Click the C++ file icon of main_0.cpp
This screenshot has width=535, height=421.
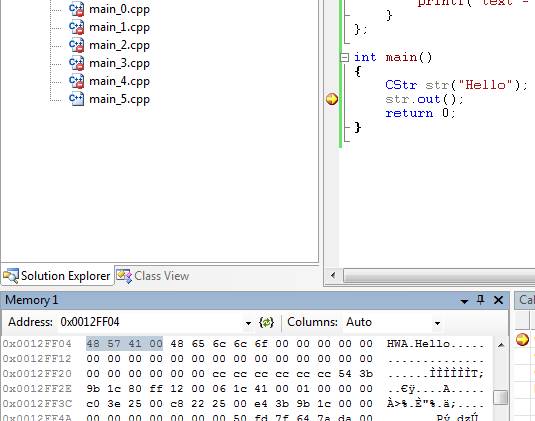coord(76,9)
